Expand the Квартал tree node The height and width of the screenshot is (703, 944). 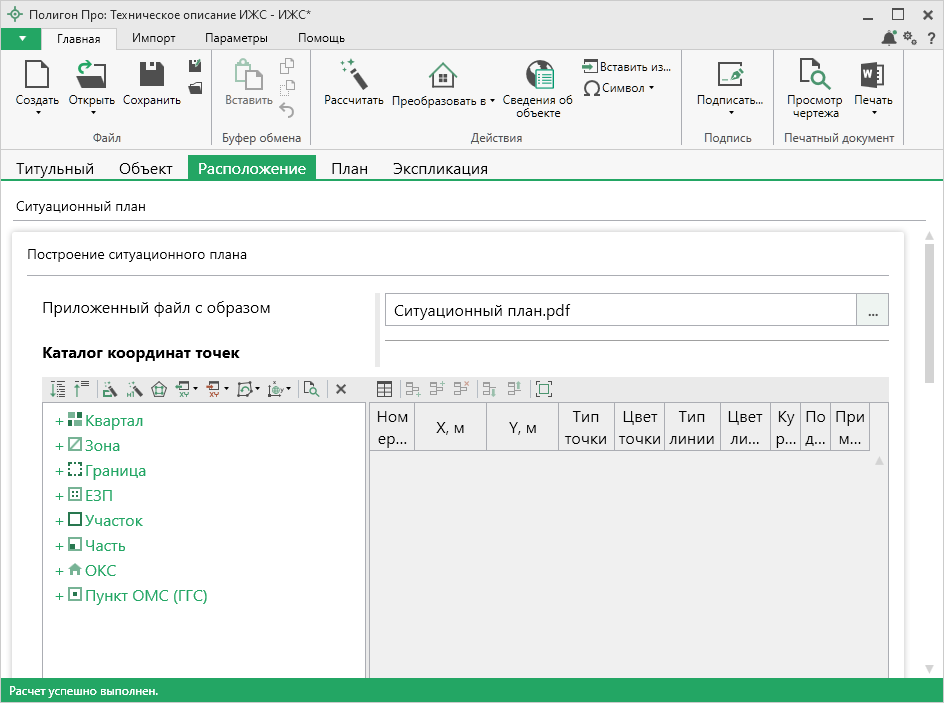coord(59,422)
